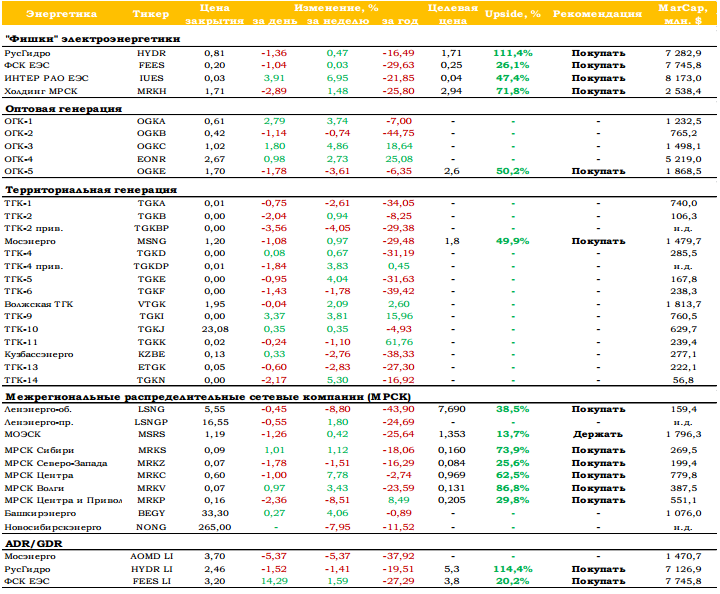
Task: Click the ticker 'KZBE'
Action: click(151, 354)
